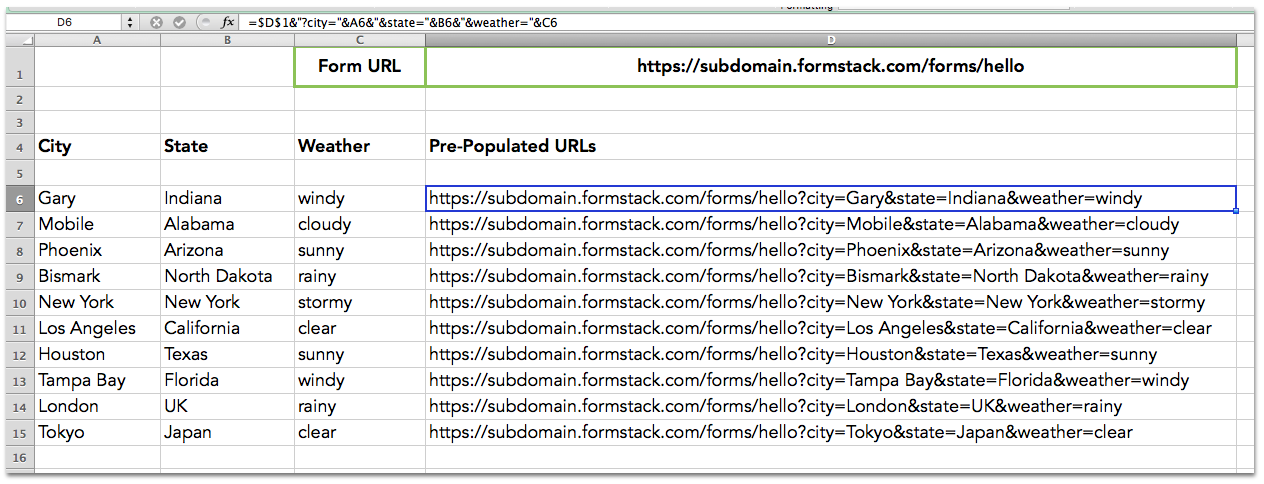Select column D header
Viewport: 1264px width, 484px height.
(830, 40)
